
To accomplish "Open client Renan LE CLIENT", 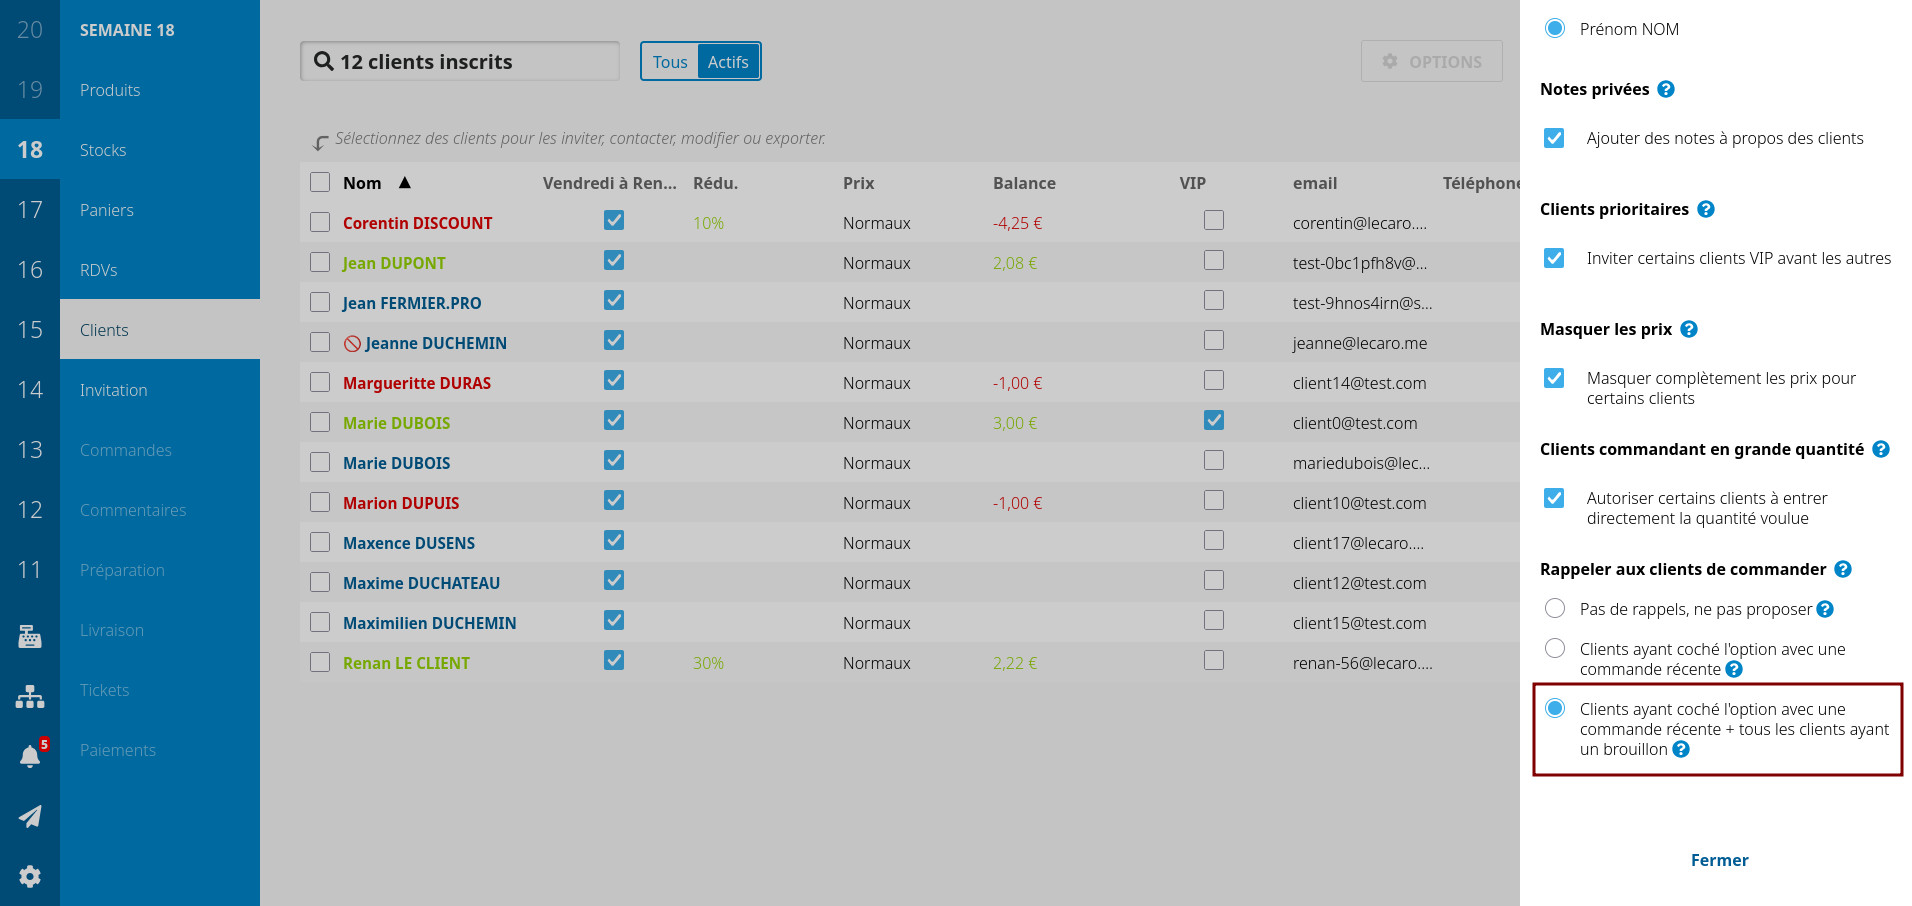I will point(406,663).
